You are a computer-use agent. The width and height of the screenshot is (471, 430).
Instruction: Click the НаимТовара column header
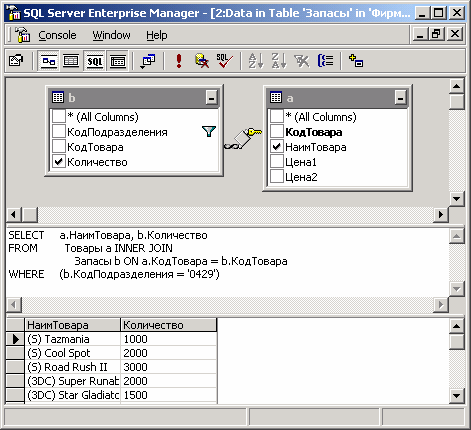pyautogui.click(x=72, y=325)
